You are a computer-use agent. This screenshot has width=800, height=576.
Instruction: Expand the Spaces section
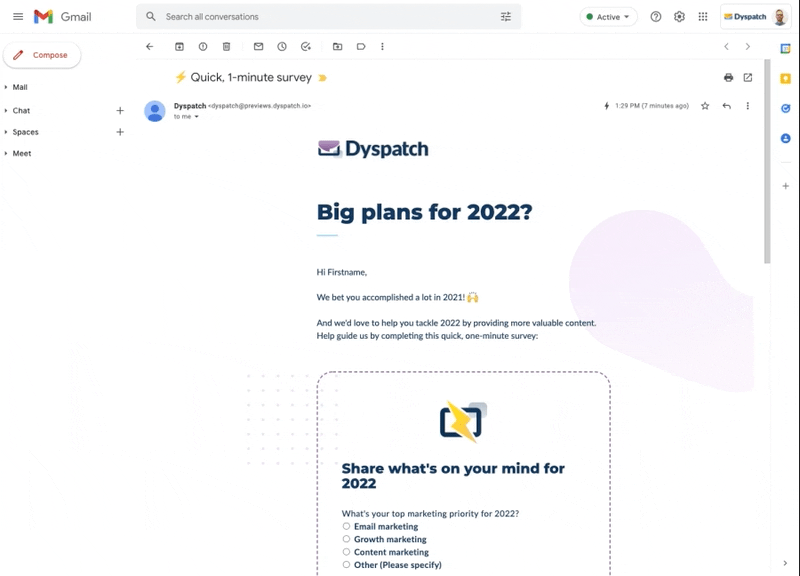[x=6, y=132]
